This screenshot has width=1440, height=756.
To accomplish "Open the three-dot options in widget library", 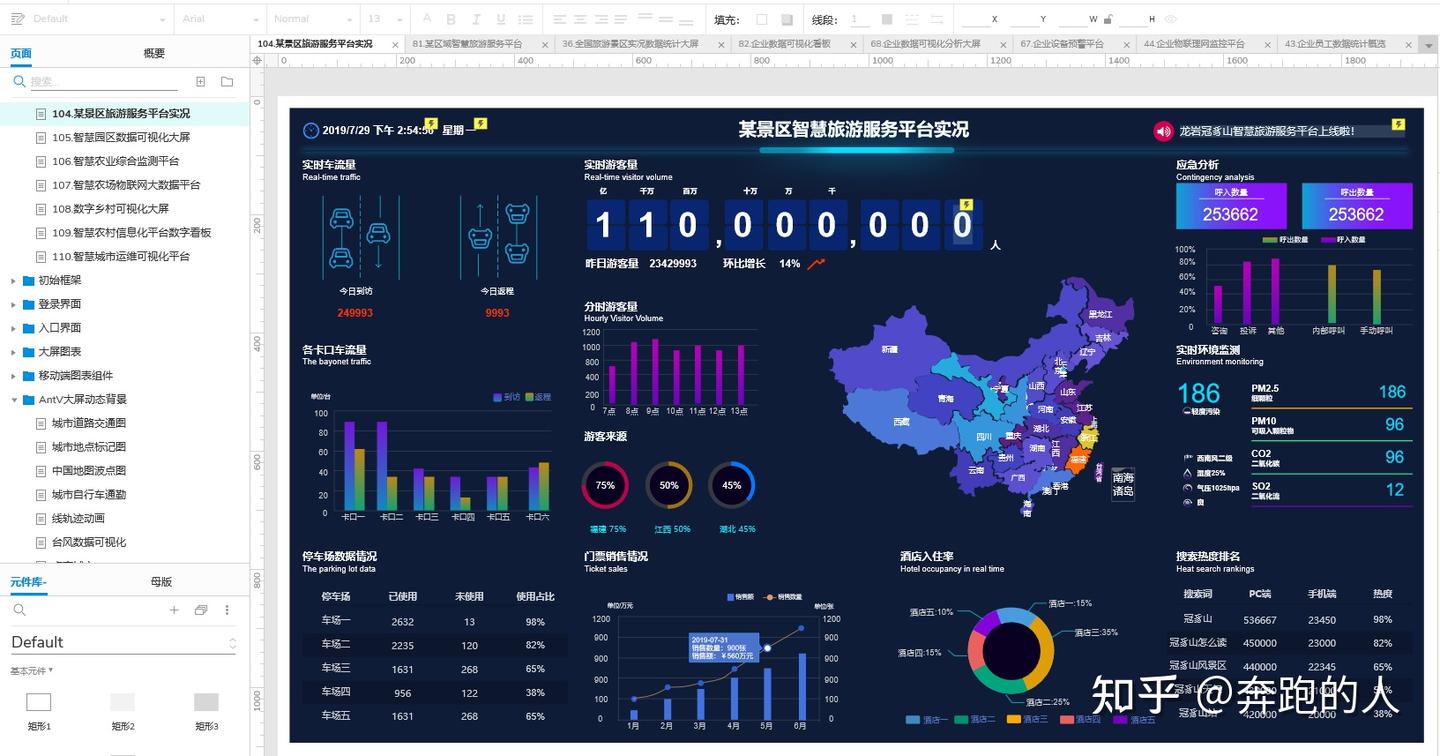I will [x=227, y=610].
